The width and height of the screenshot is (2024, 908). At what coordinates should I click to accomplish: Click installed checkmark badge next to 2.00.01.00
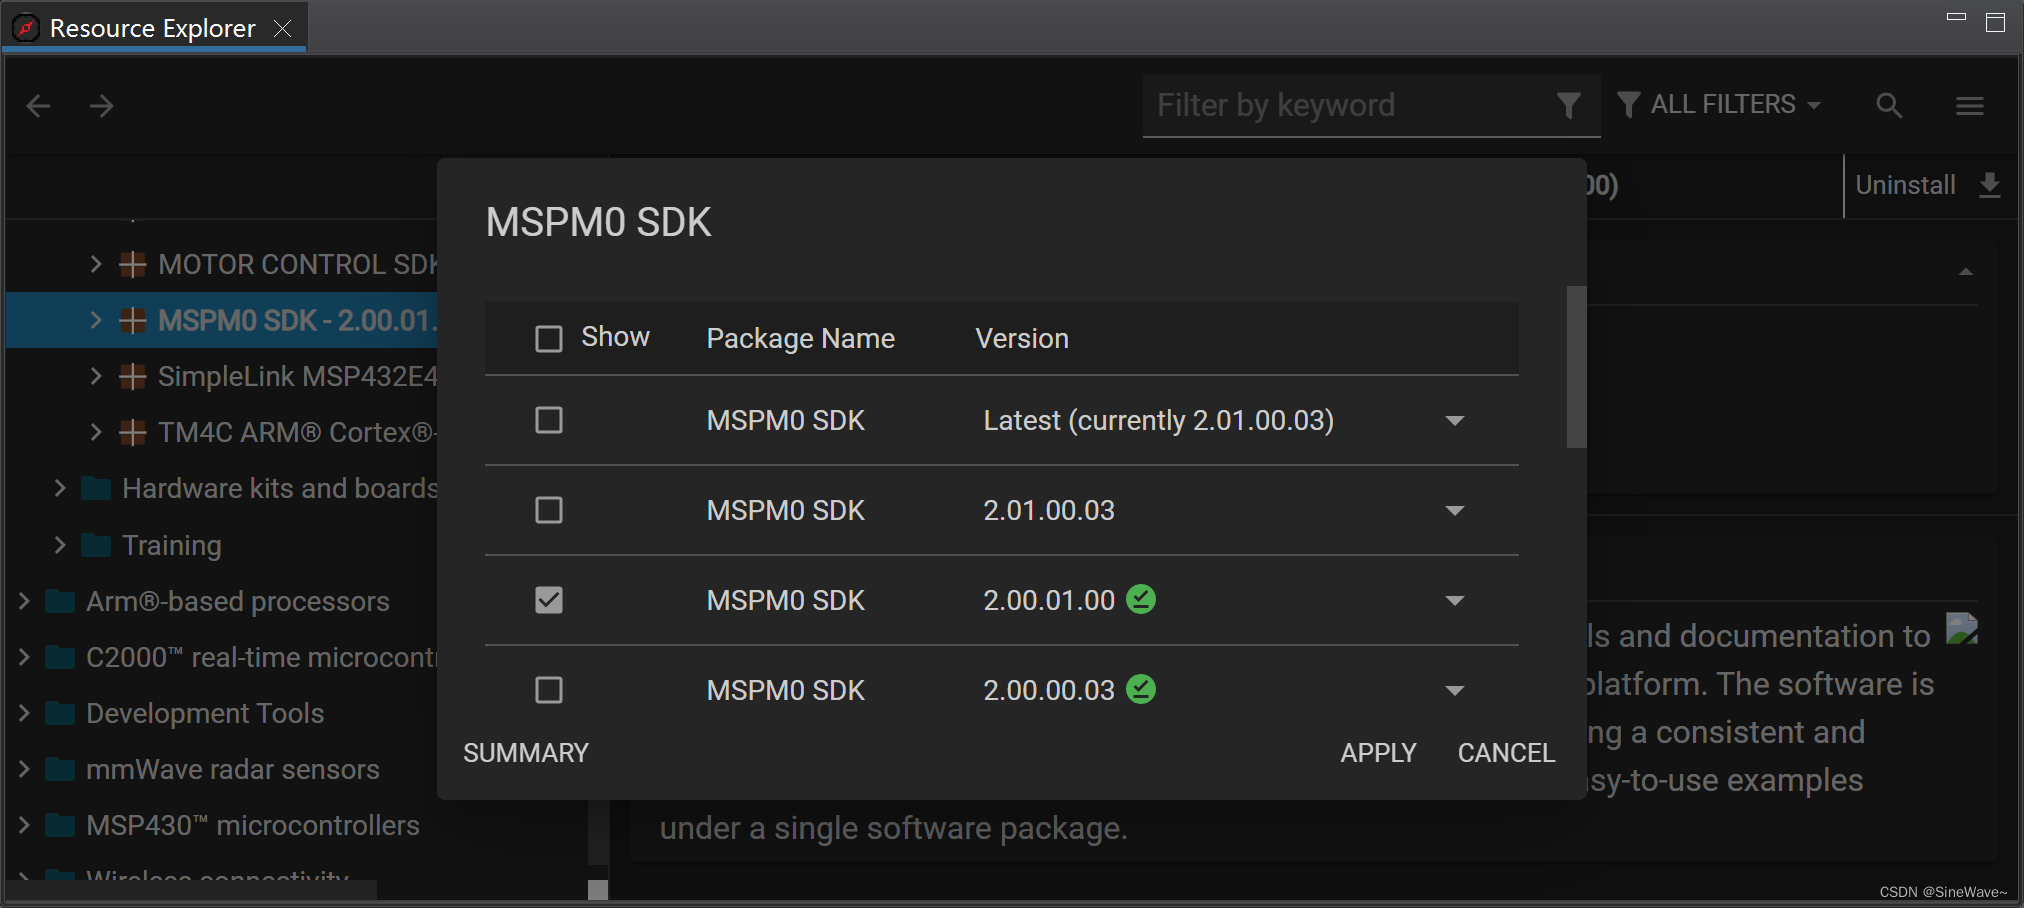(1141, 599)
